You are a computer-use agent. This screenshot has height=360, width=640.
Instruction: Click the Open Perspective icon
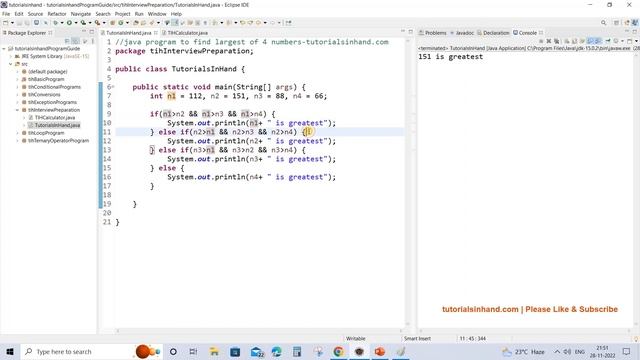[616, 23]
